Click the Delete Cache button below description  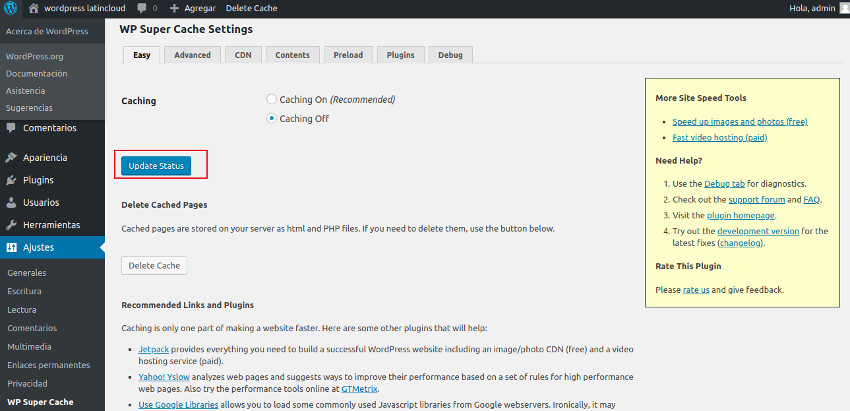click(x=154, y=266)
